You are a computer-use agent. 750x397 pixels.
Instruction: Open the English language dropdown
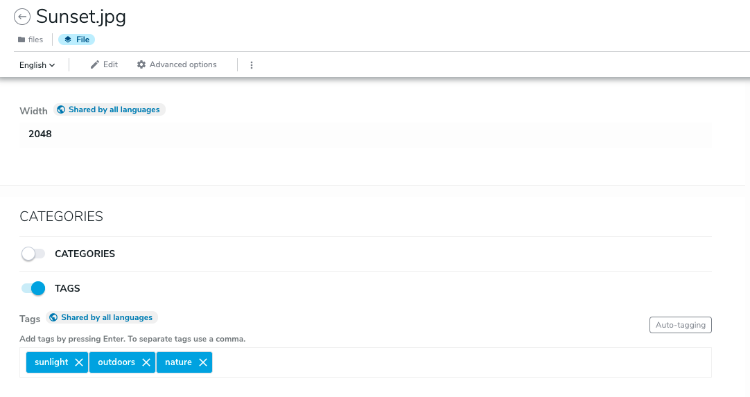tap(37, 65)
